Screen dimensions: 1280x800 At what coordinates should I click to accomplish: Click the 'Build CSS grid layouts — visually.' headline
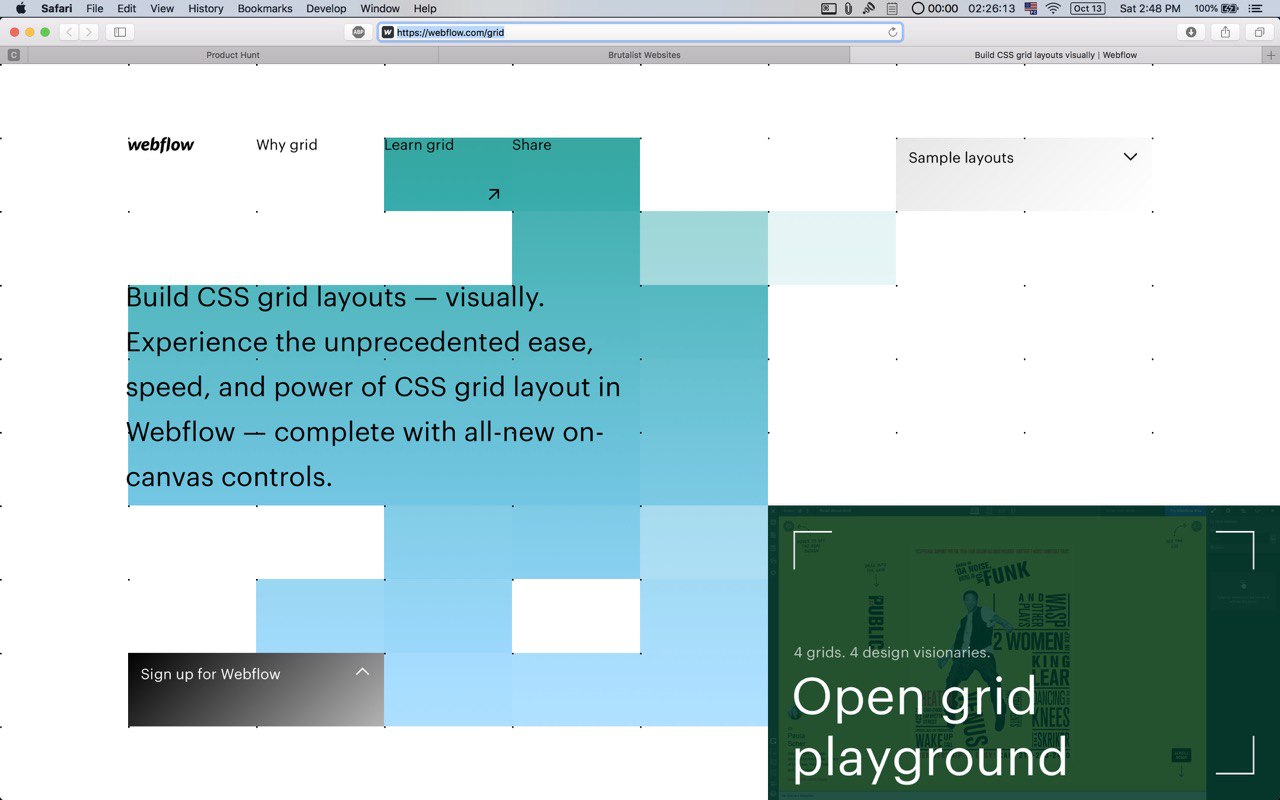tap(335, 297)
